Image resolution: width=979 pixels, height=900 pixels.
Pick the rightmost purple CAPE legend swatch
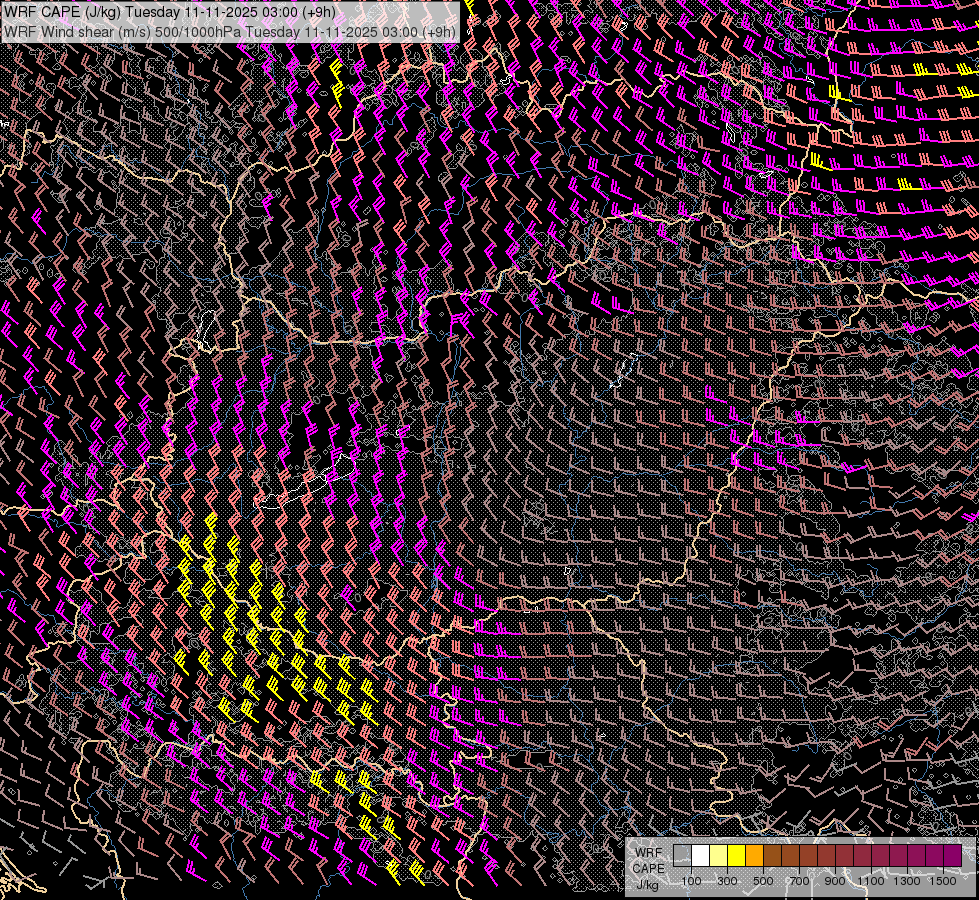pos(952,856)
